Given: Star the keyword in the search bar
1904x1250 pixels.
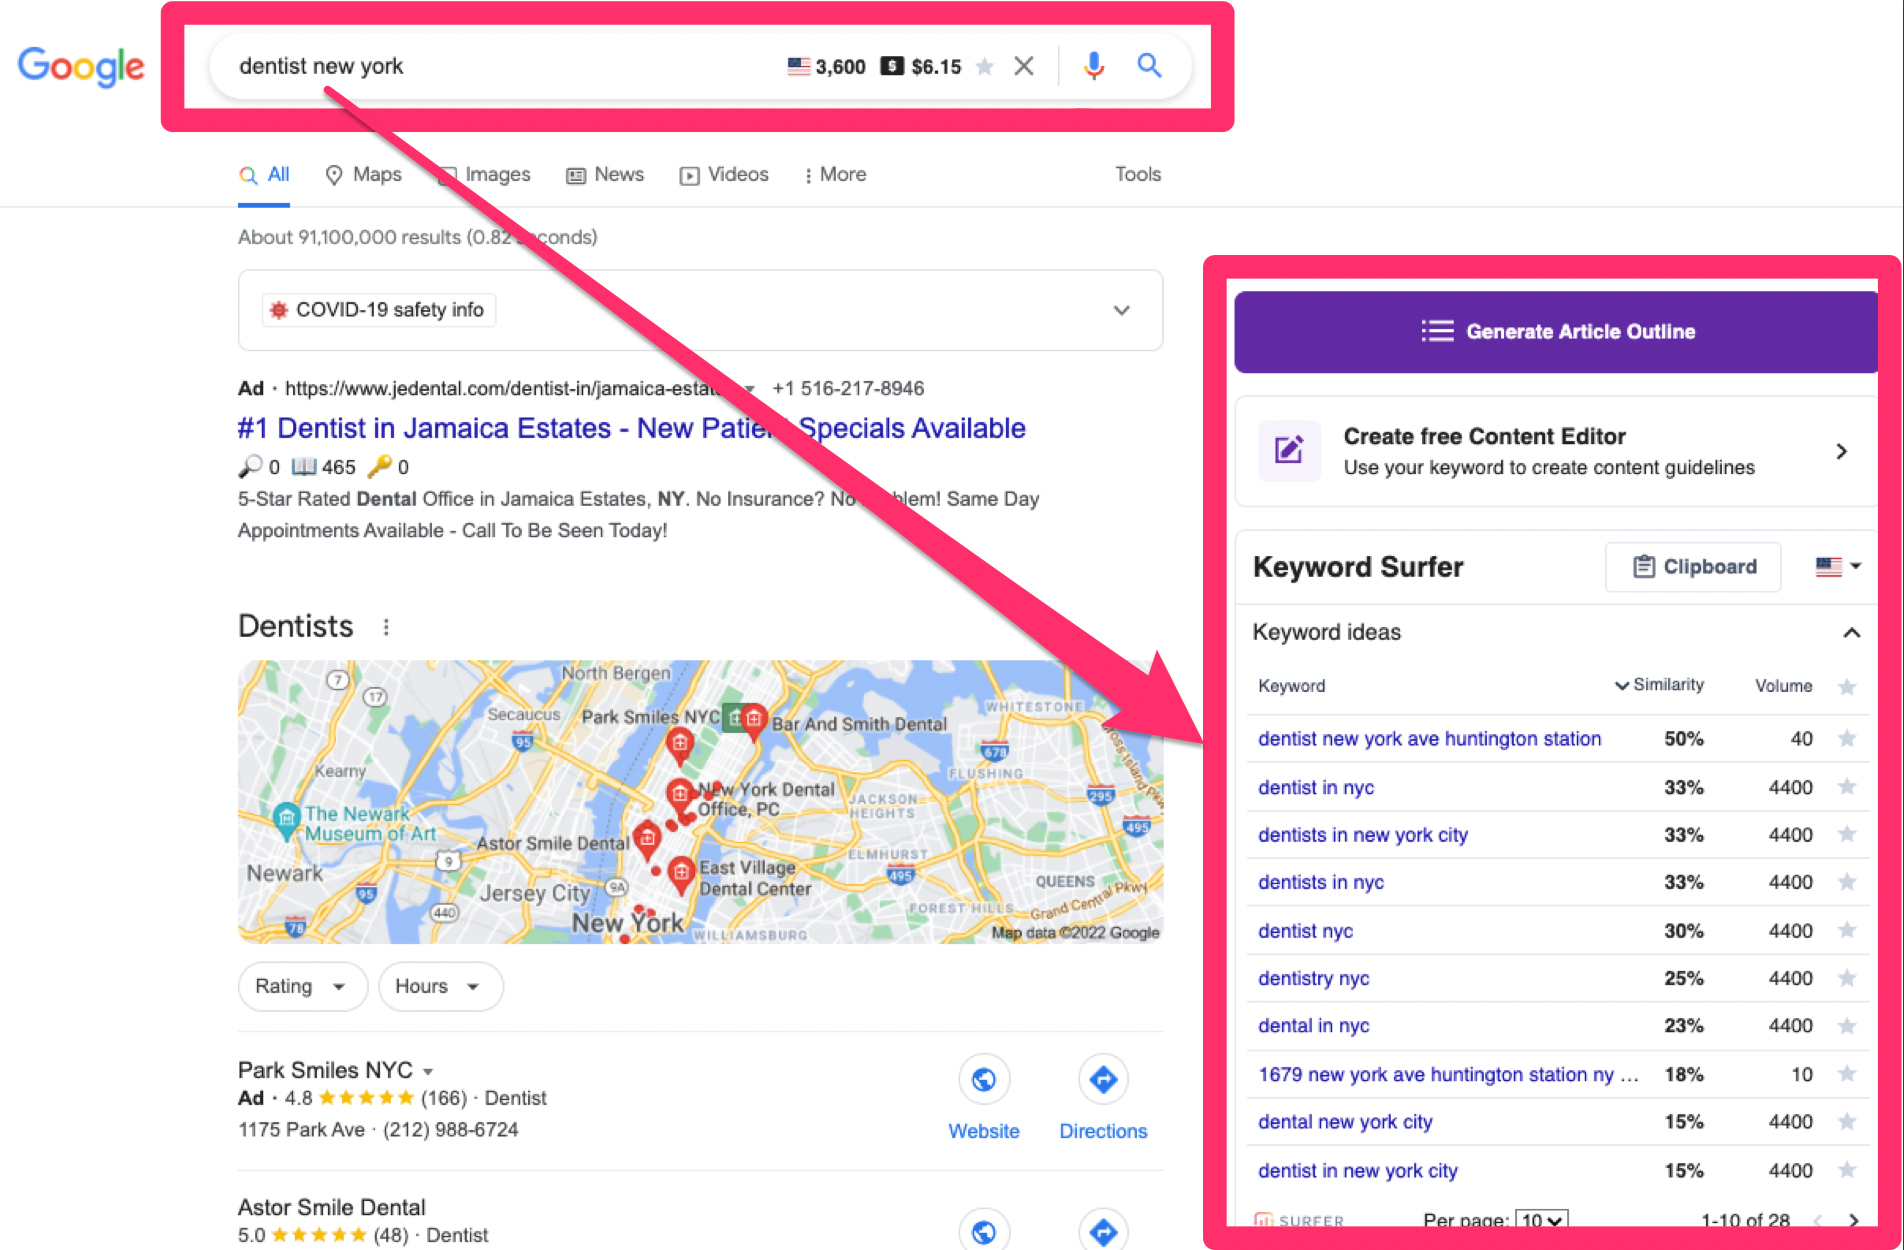Looking at the screenshot, I should point(985,66).
